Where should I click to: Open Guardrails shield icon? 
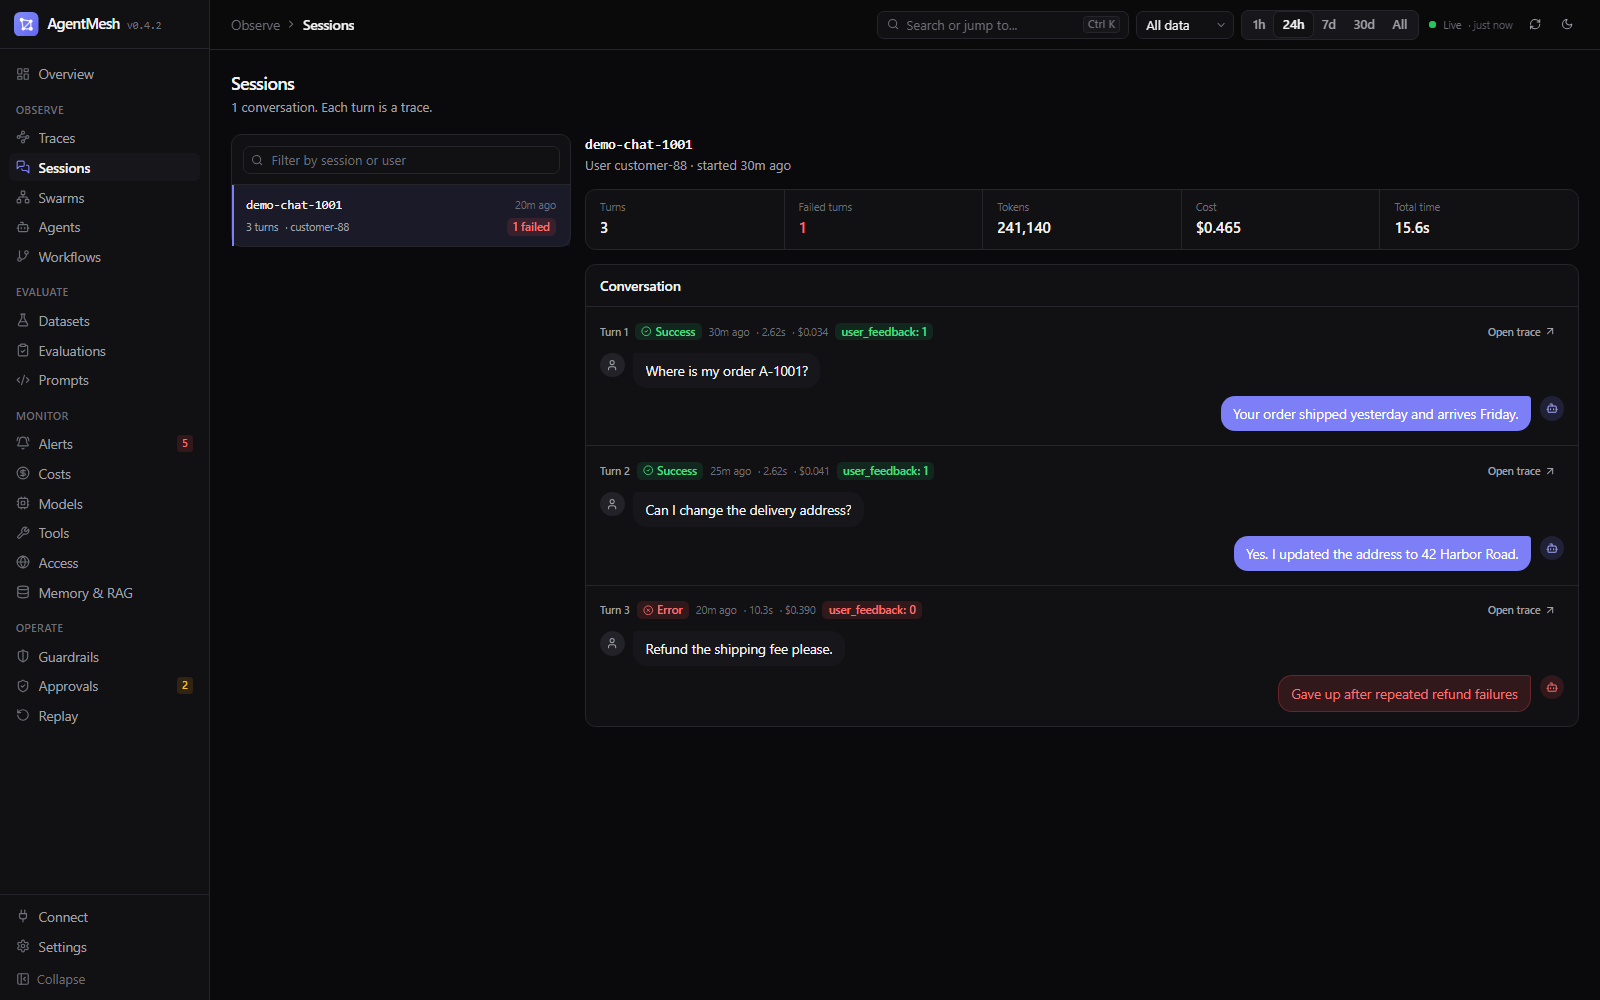point(23,657)
